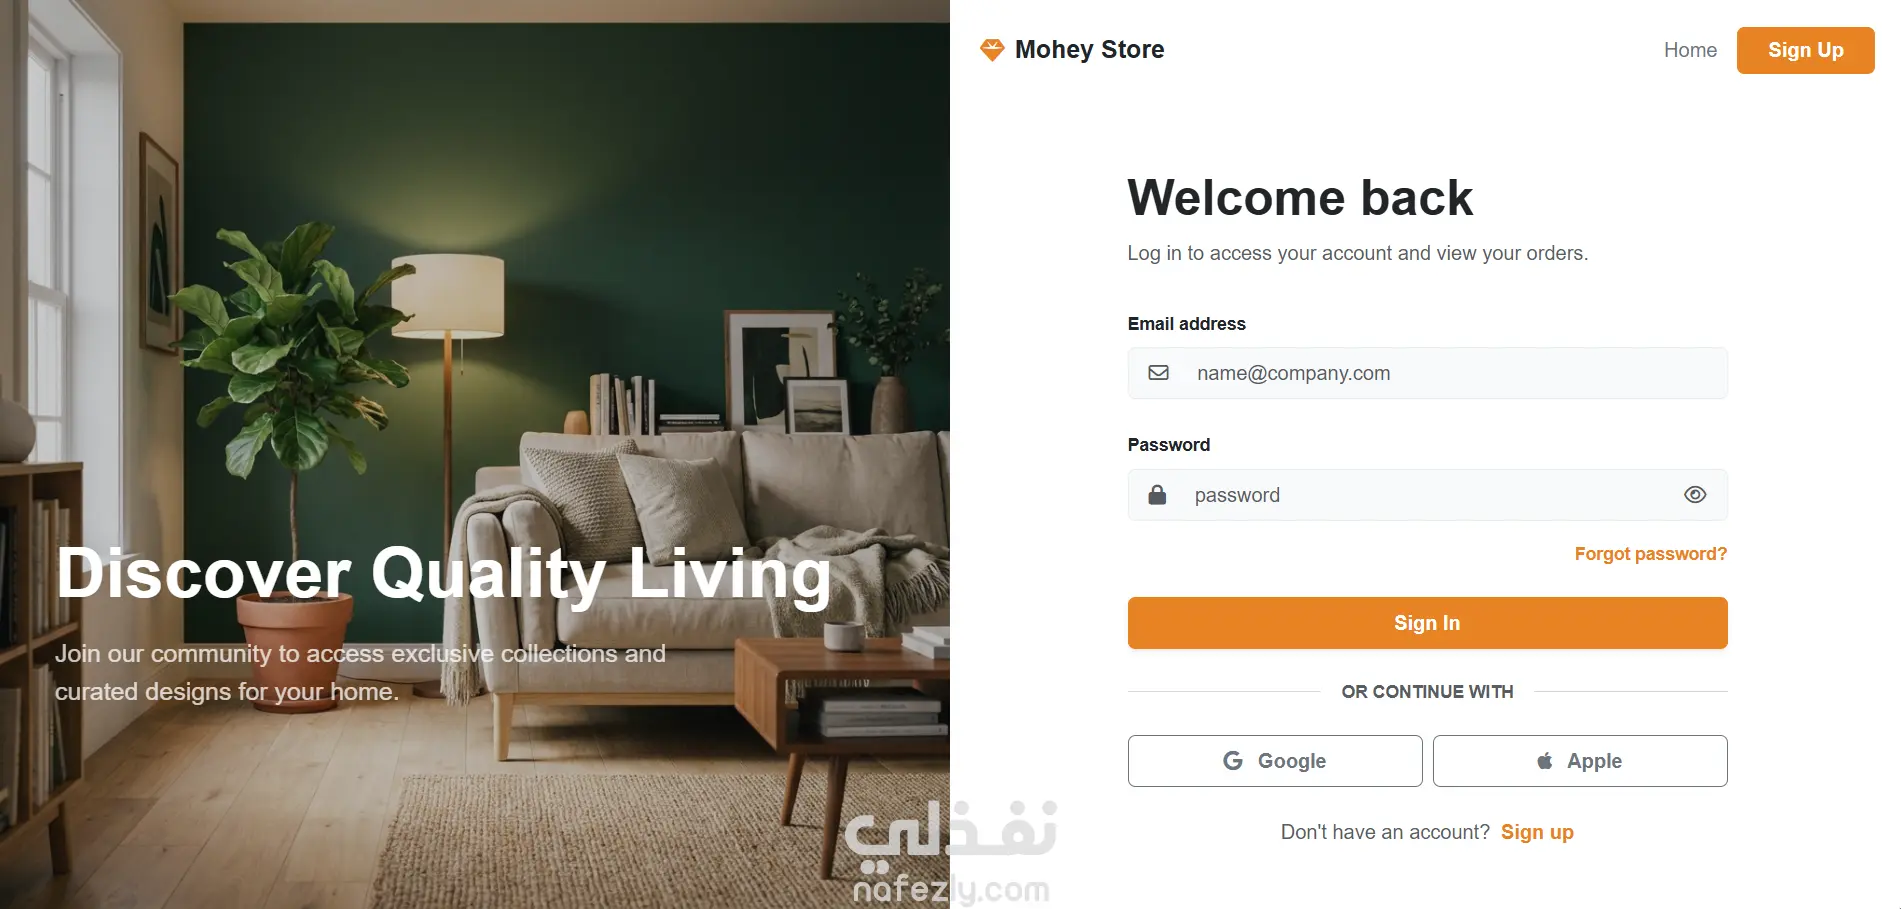Follow the Sign up link below
The width and height of the screenshot is (1901, 909).
pyautogui.click(x=1537, y=832)
